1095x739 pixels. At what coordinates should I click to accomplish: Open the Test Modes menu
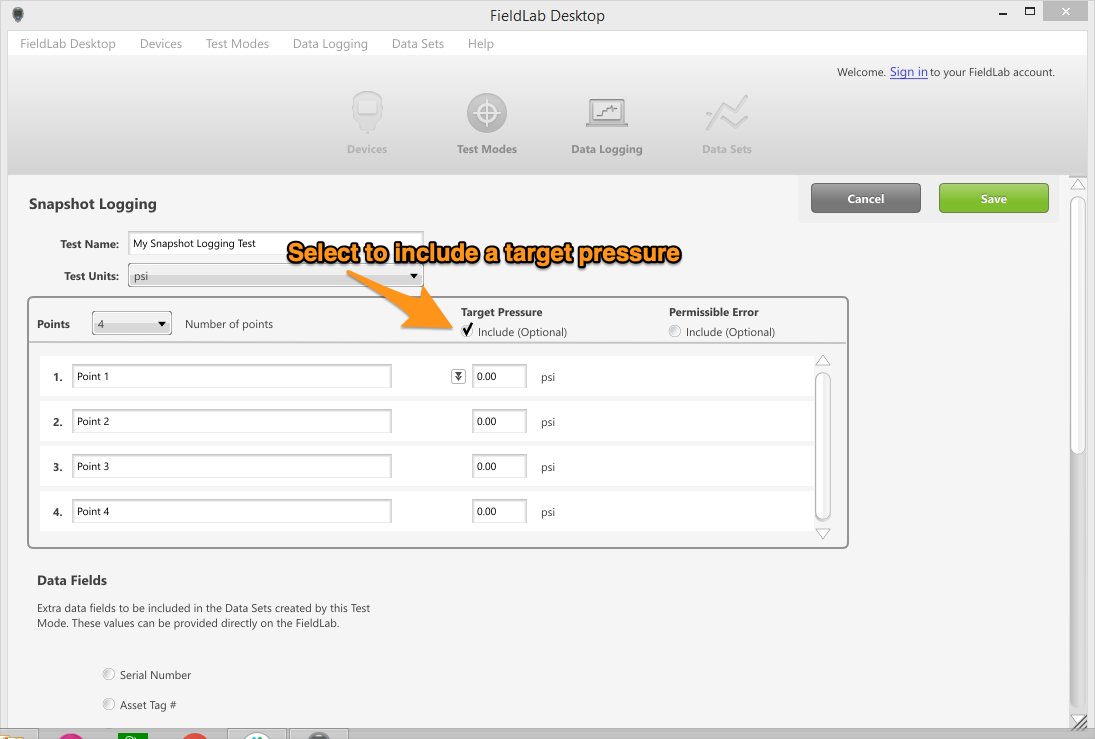click(237, 43)
